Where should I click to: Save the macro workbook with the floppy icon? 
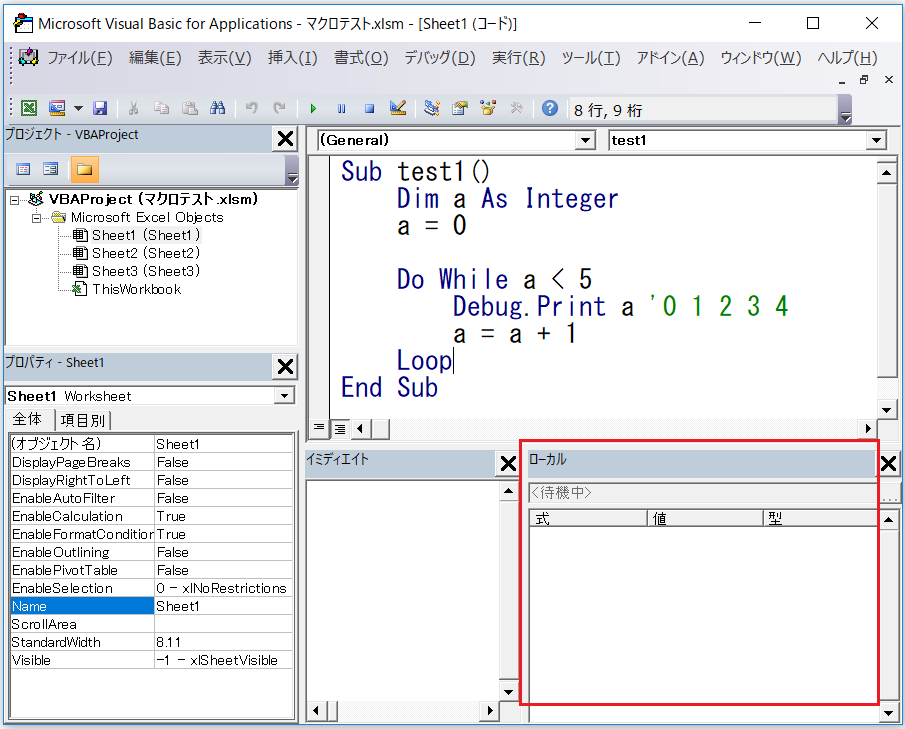click(x=100, y=108)
